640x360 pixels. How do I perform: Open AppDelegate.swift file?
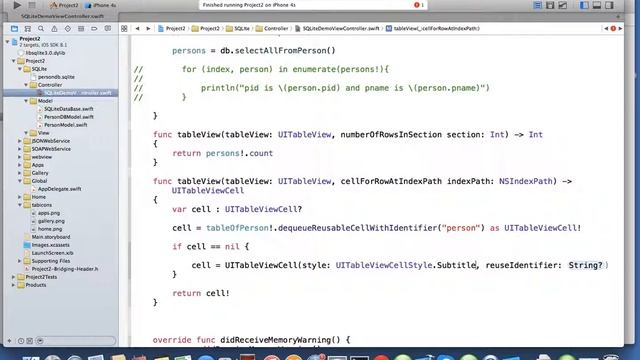click(59, 189)
